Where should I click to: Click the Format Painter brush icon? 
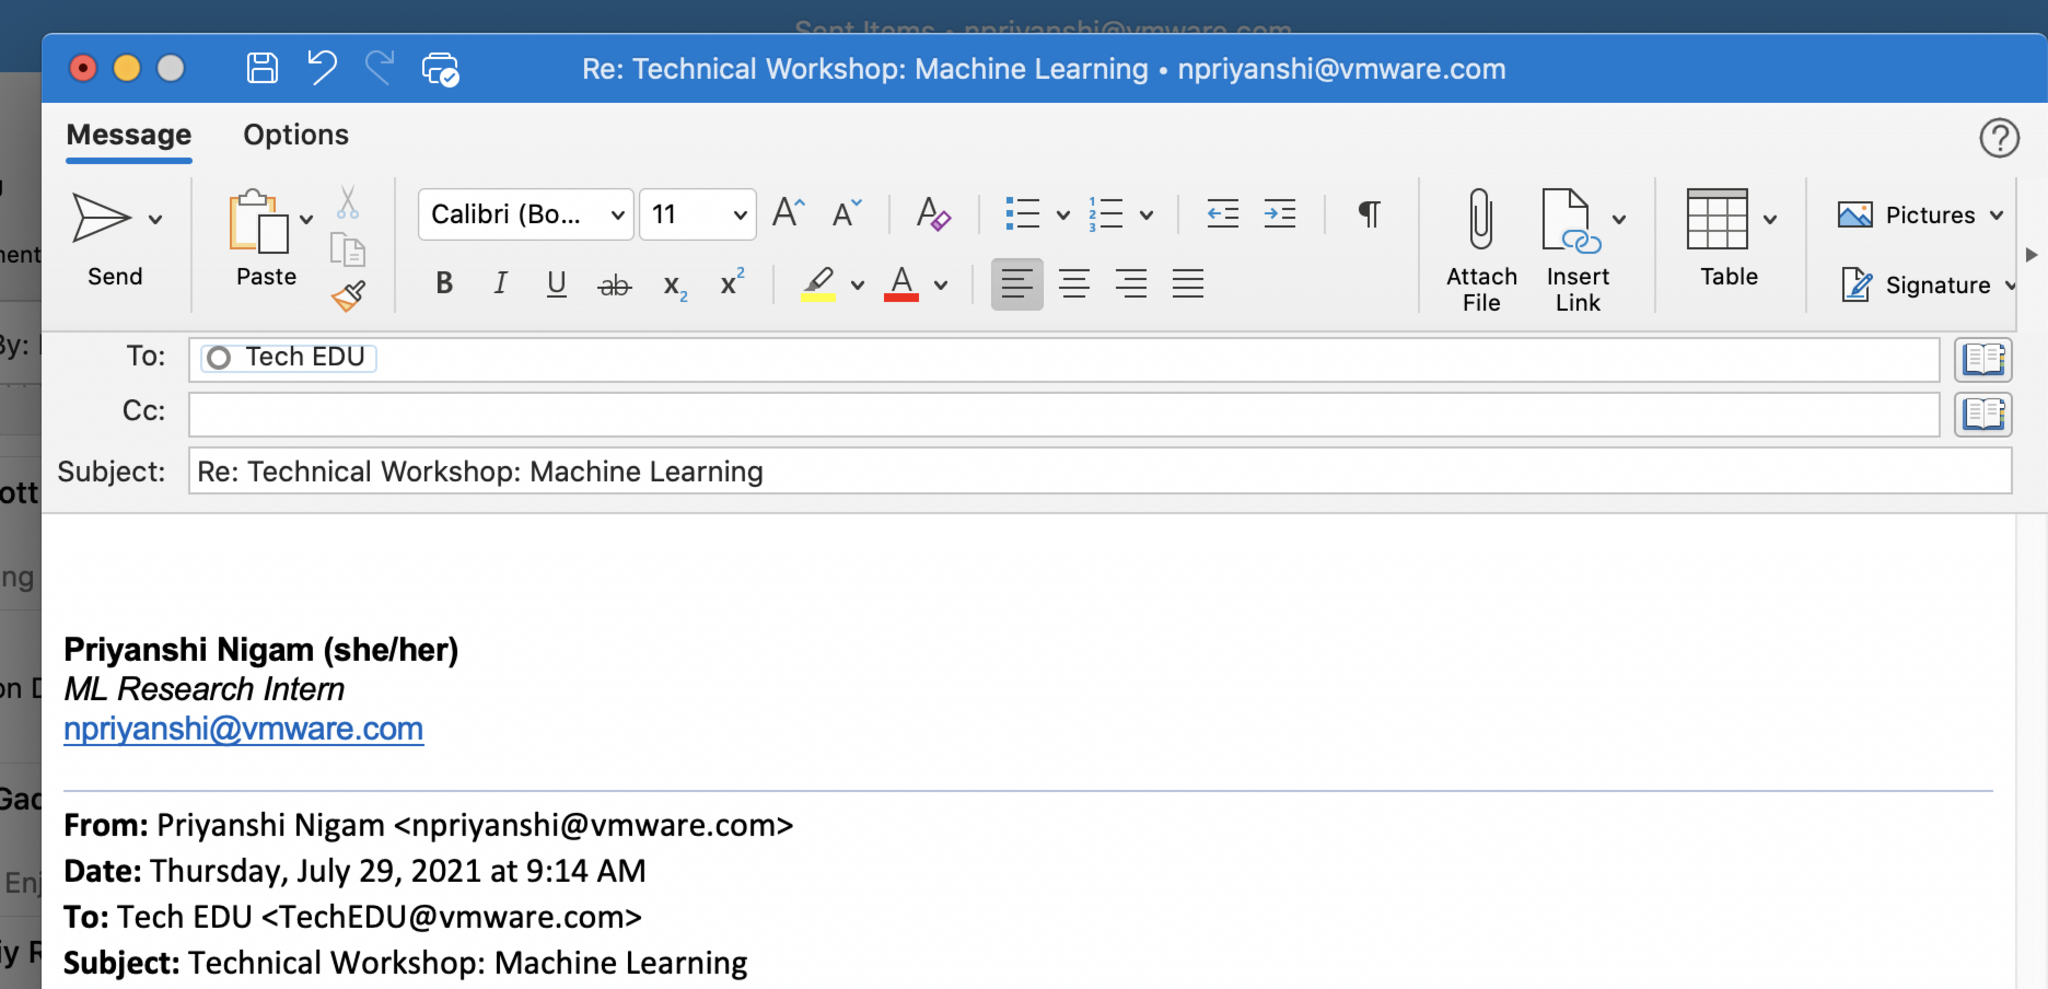pos(348,295)
